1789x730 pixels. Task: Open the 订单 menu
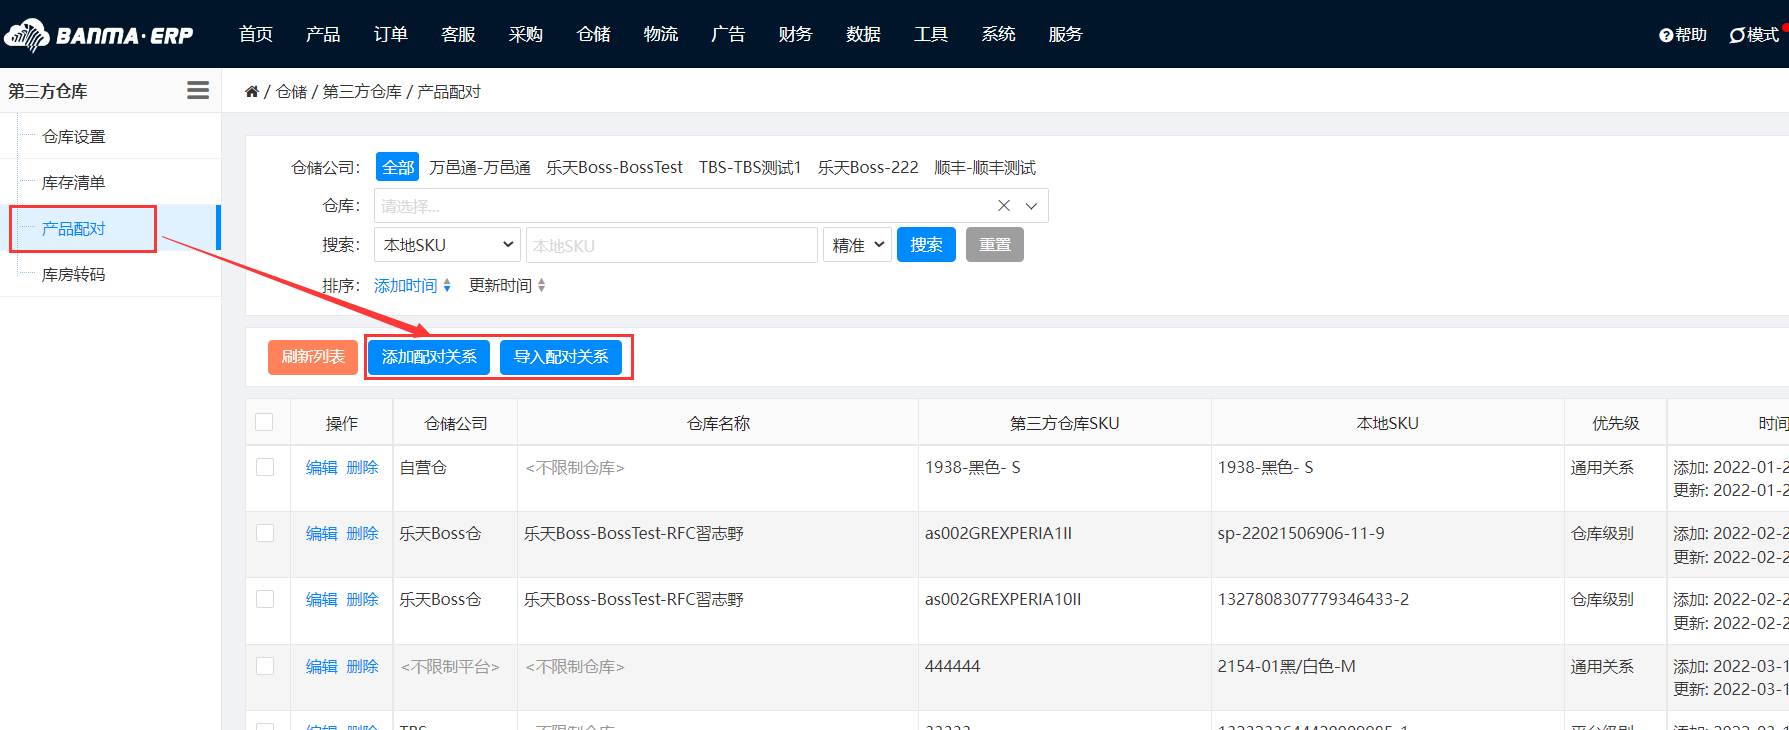tap(391, 34)
